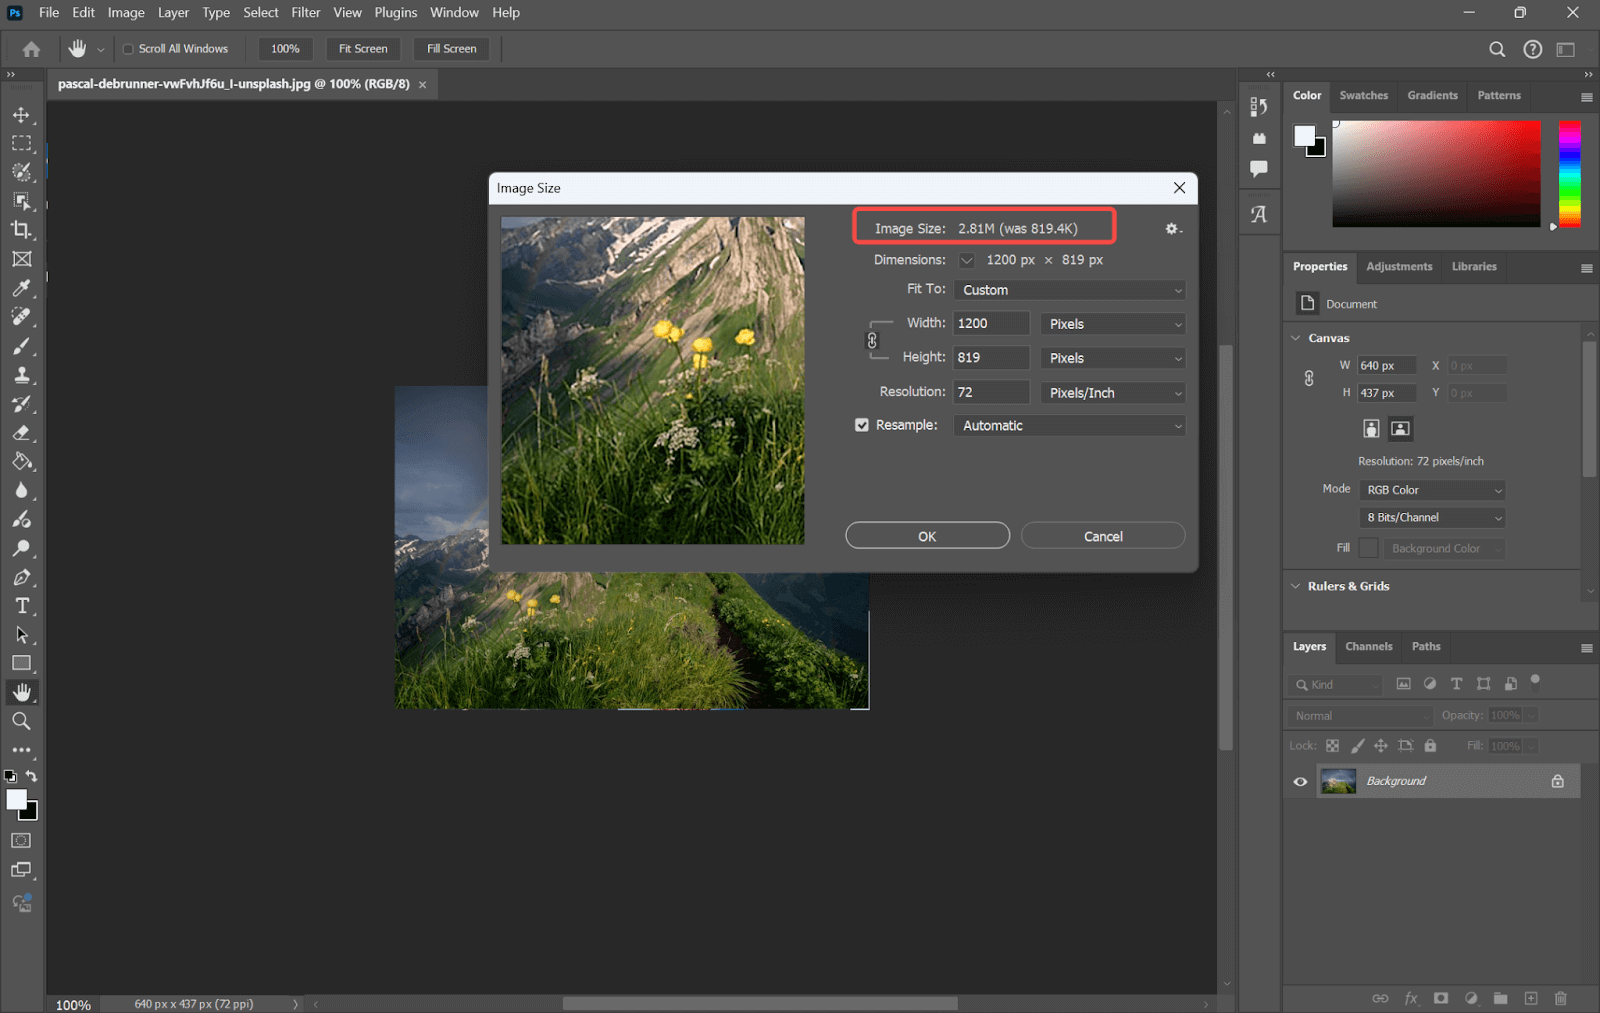This screenshot has height=1013, width=1600.
Task: Confirm resize by clicking OK
Action: pos(926,535)
